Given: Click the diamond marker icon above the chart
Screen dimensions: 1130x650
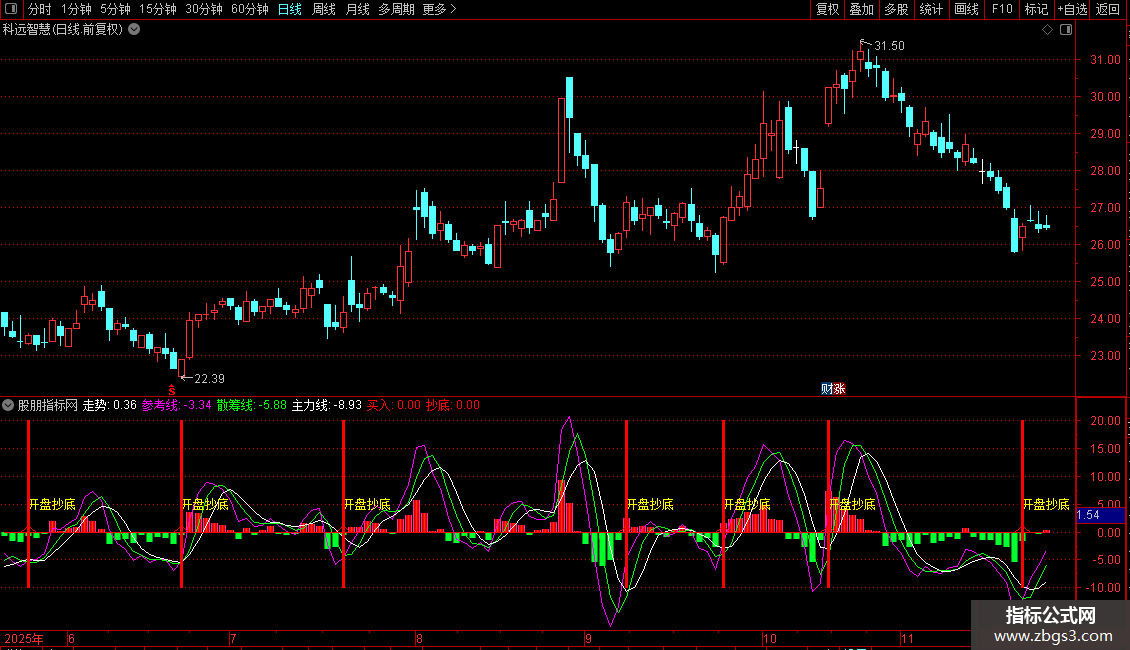Looking at the screenshot, I should pyautogui.click(x=1048, y=30).
